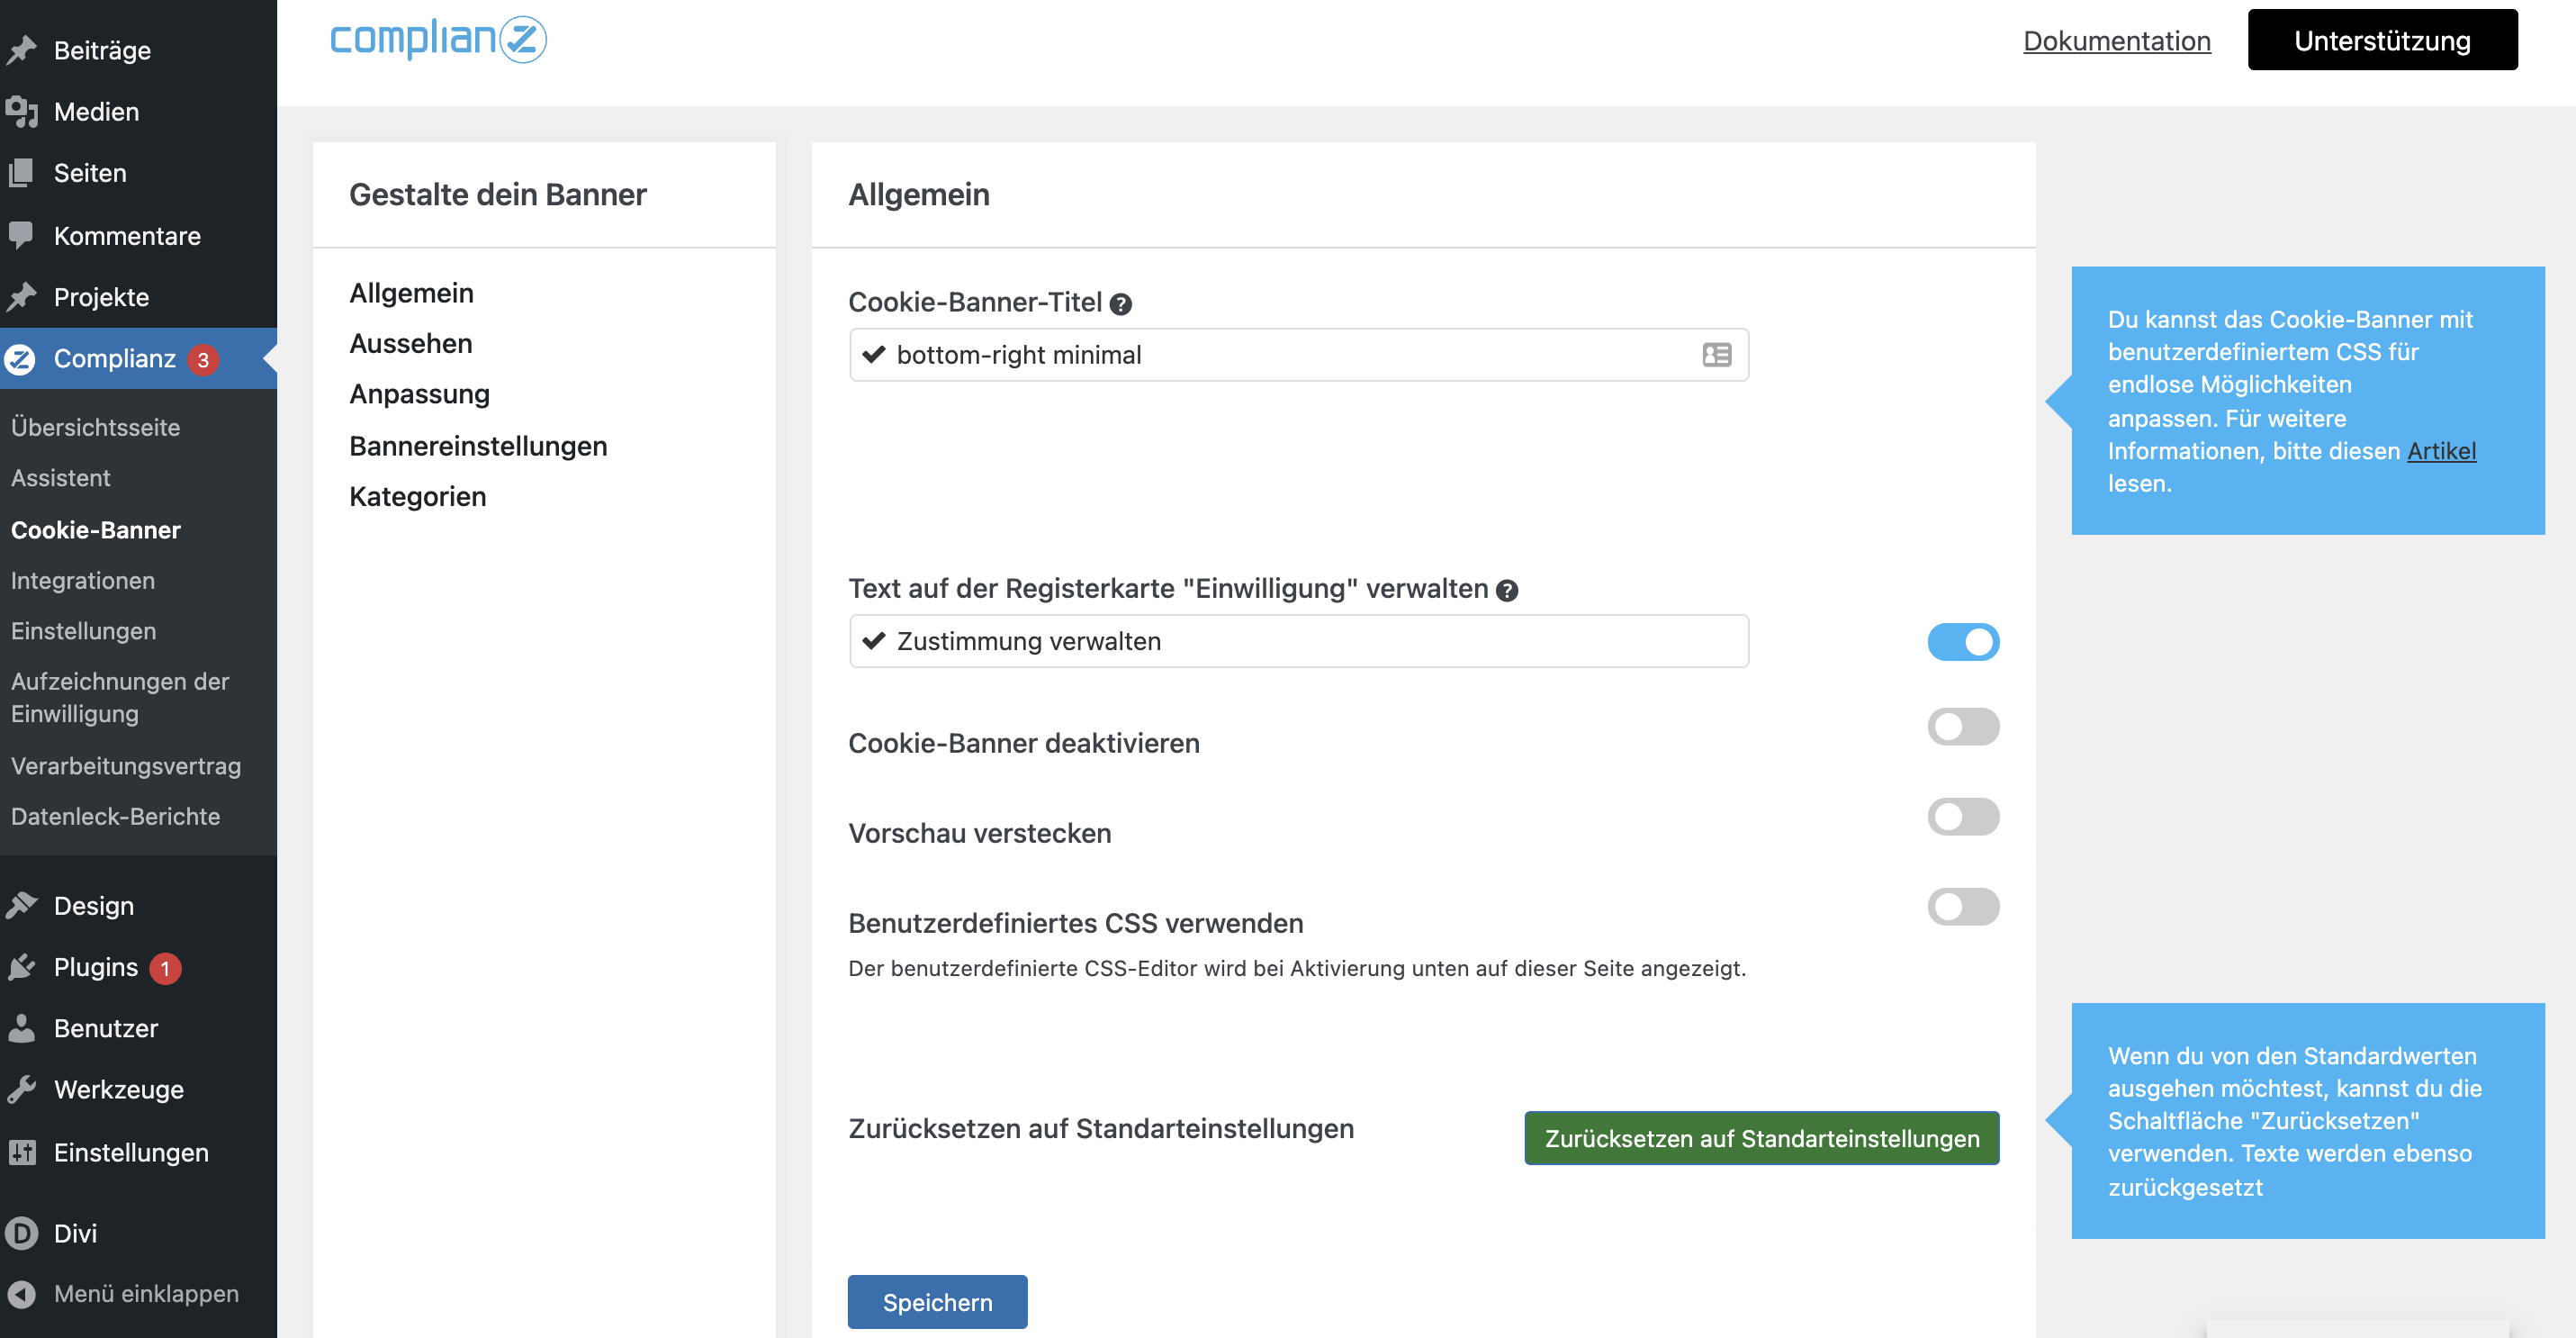Viewport: 2576px width, 1338px height.
Task: Click the Benutzer person icon
Action: coord(22,1028)
